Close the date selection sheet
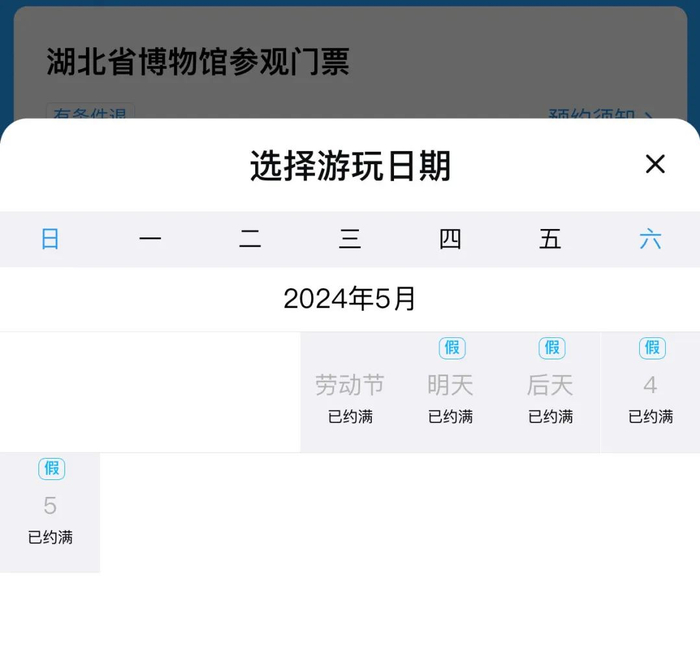This screenshot has height=661, width=700. [x=655, y=164]
